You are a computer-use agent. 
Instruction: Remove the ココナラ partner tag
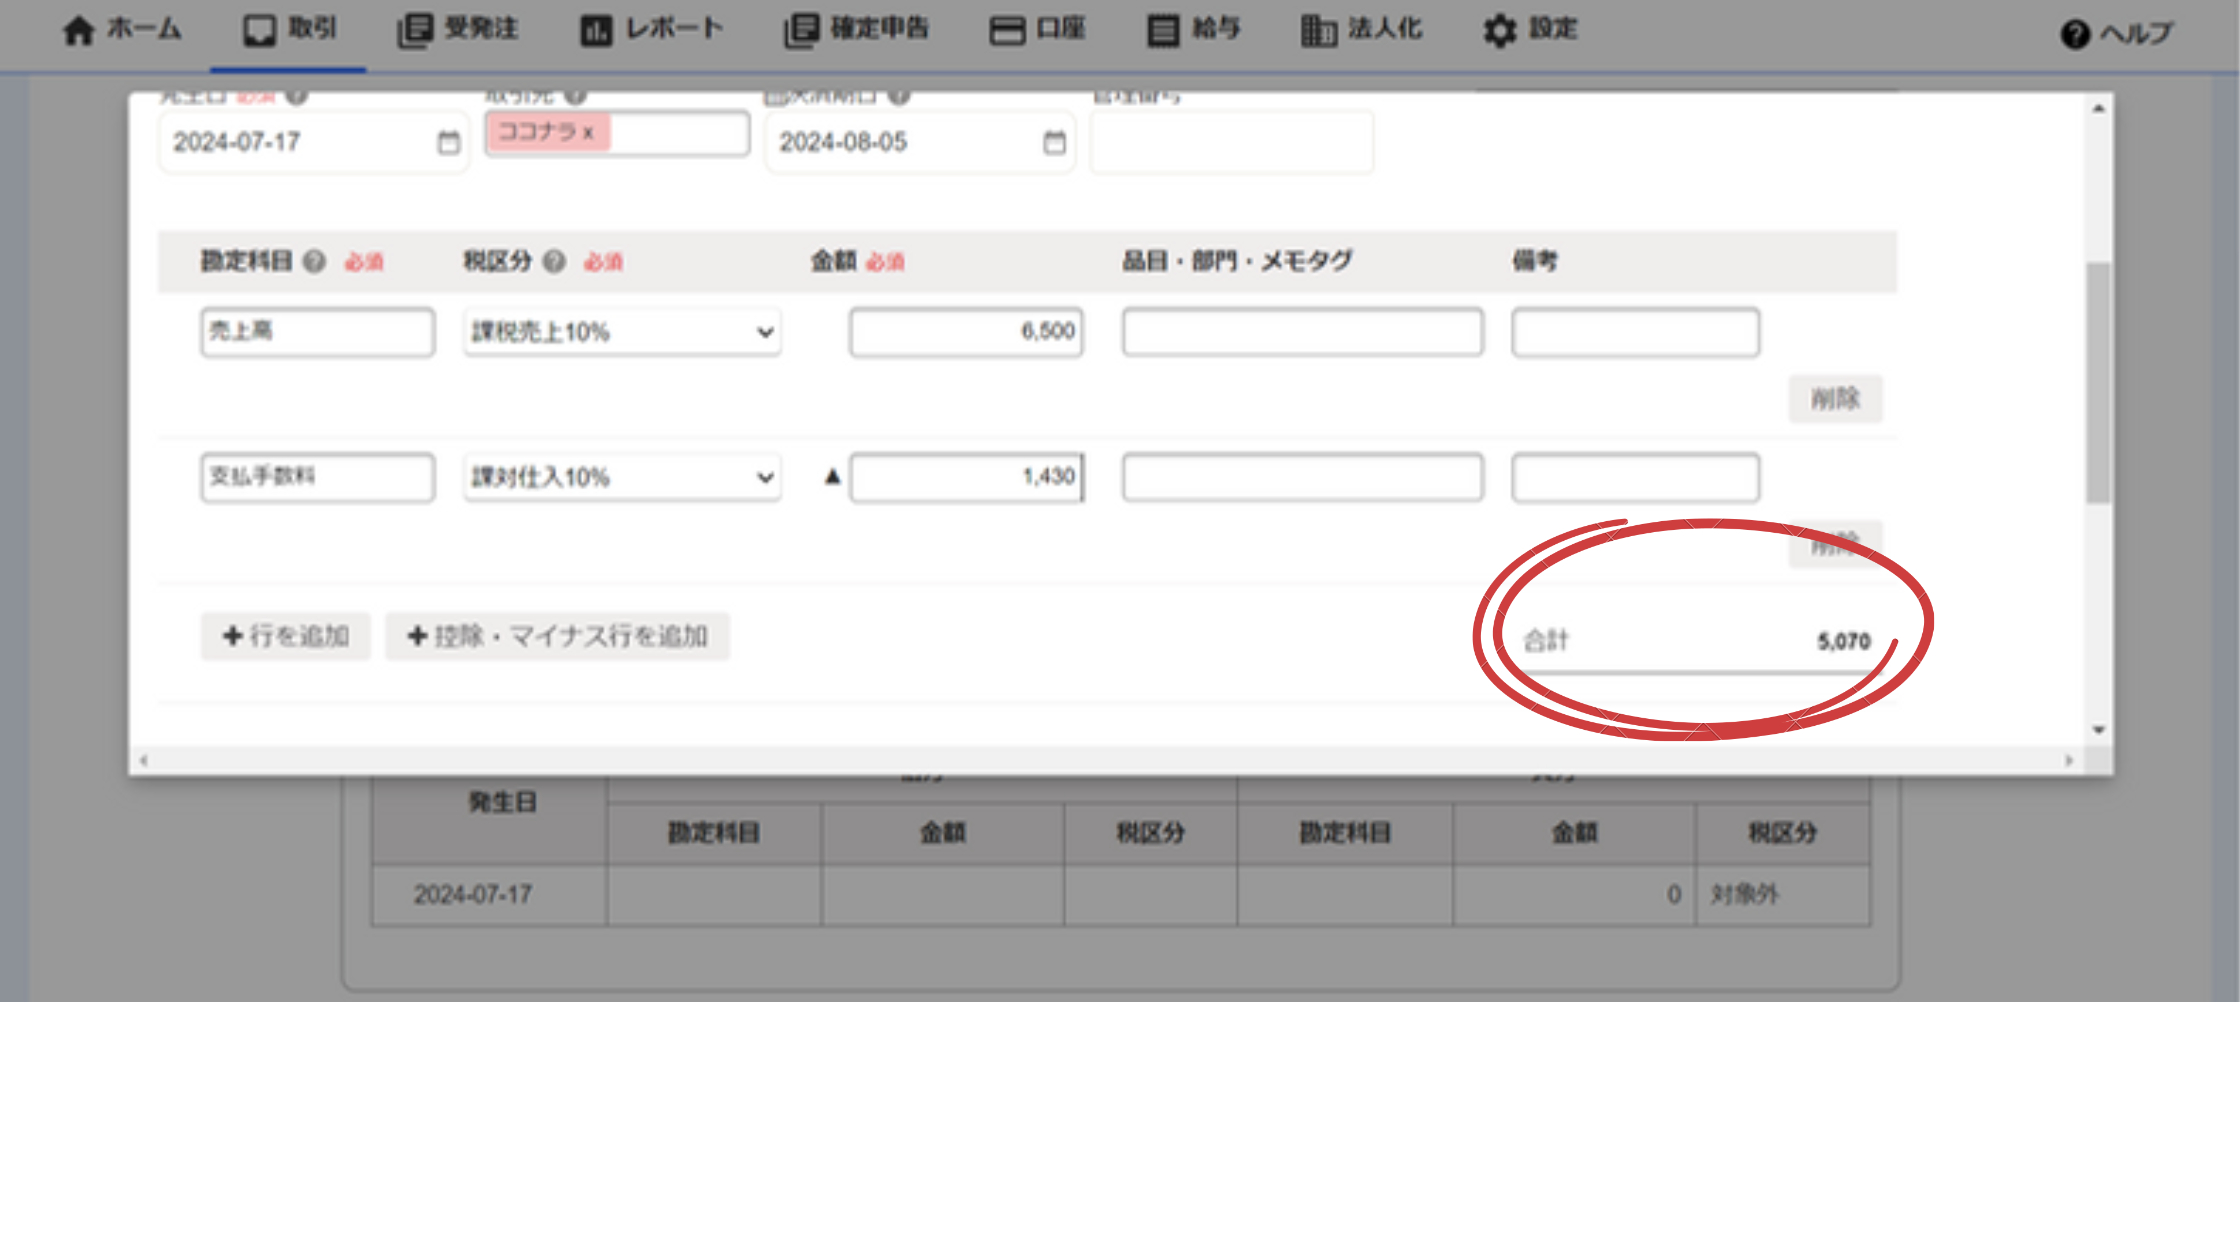pos(589,133)
